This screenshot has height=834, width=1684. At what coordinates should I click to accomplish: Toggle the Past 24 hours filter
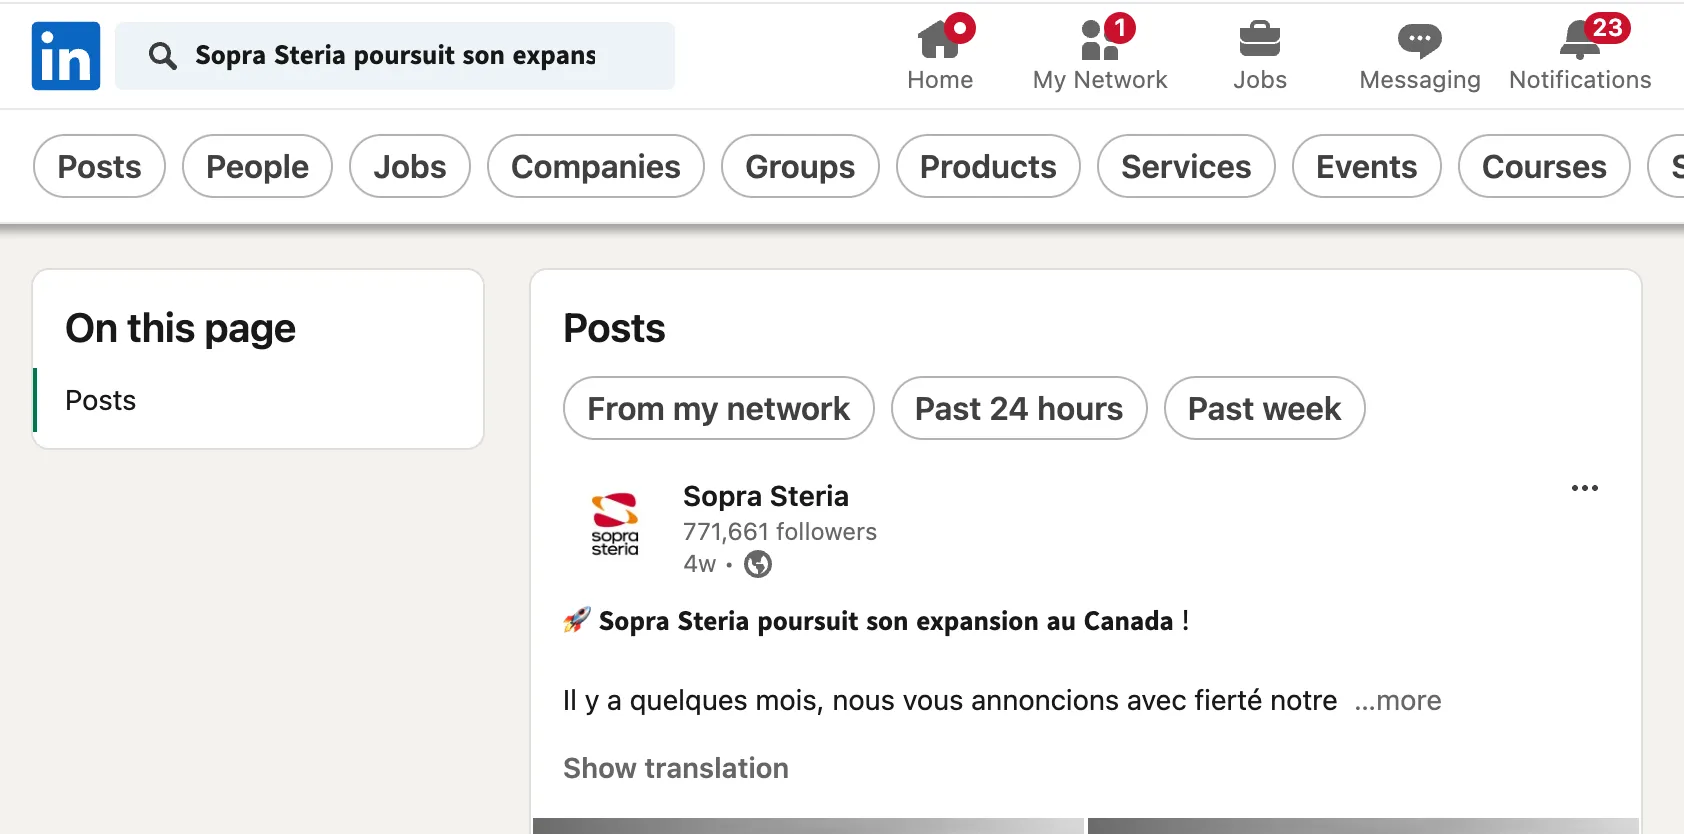pos(1018,408)
